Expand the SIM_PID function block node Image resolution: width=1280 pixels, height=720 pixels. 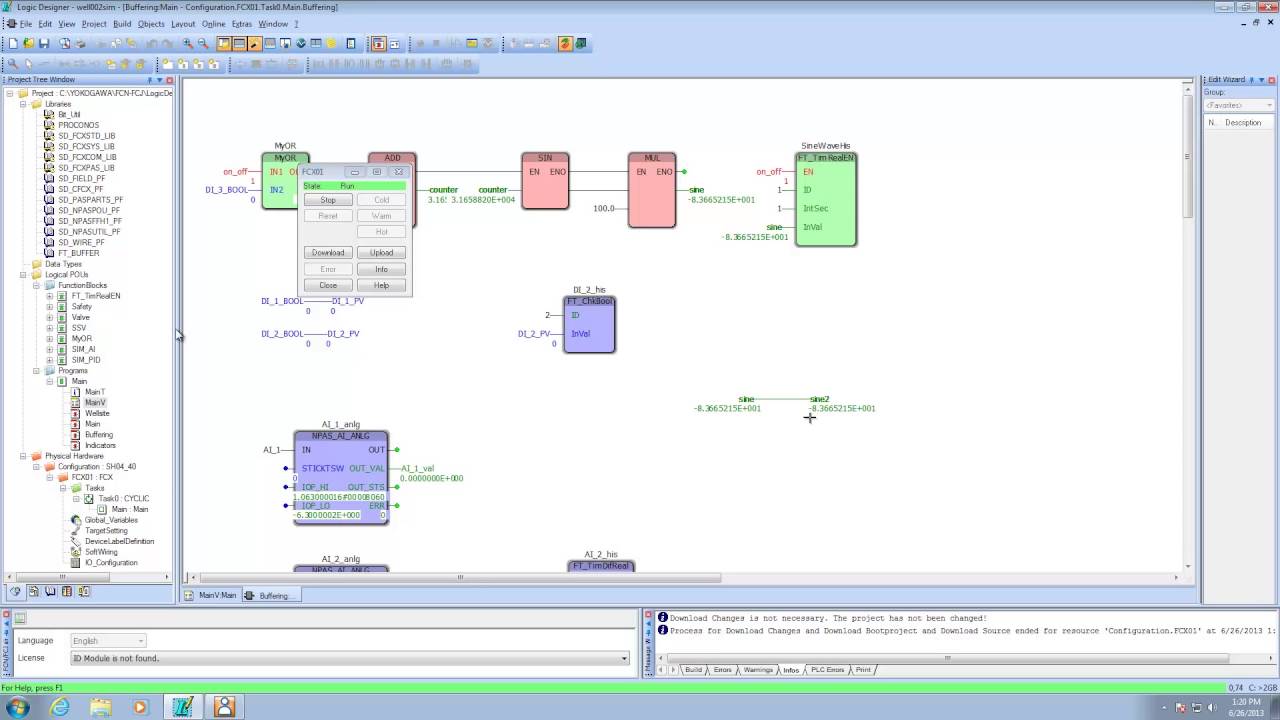click(49, 360)
